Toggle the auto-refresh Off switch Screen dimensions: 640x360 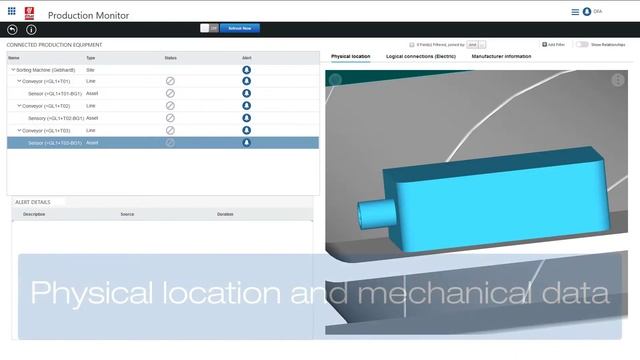click(209, 28)
